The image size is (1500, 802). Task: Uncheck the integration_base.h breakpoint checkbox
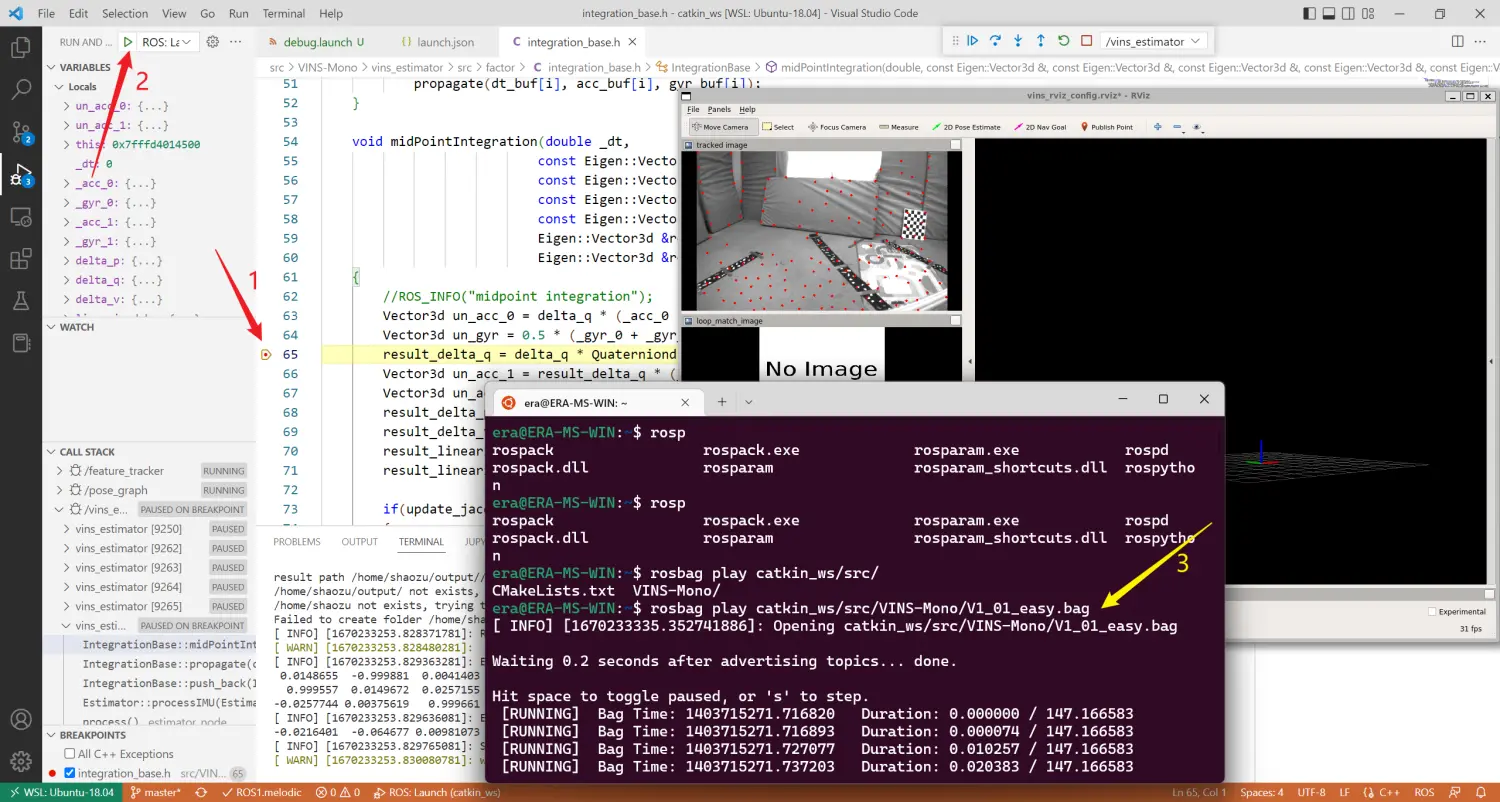pos(70,773)
